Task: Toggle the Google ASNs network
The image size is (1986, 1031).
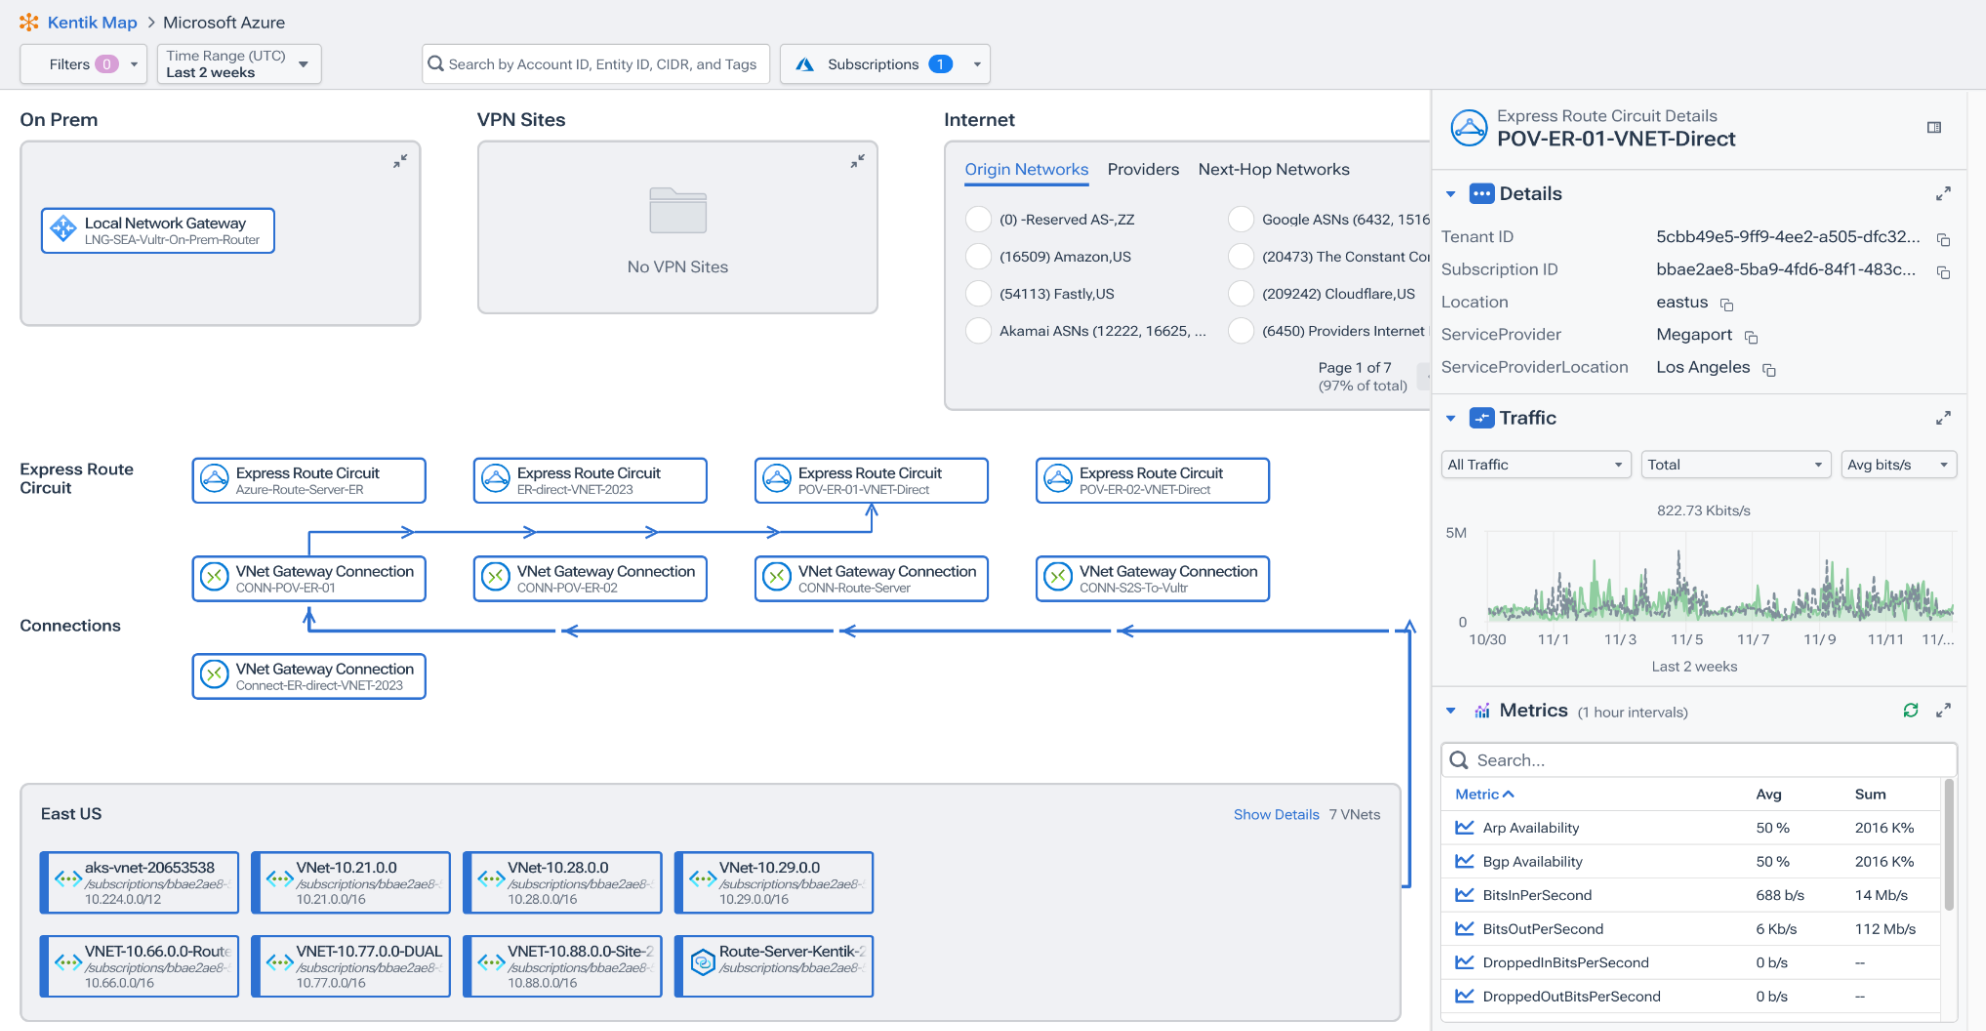Action: pos(1241,219)
